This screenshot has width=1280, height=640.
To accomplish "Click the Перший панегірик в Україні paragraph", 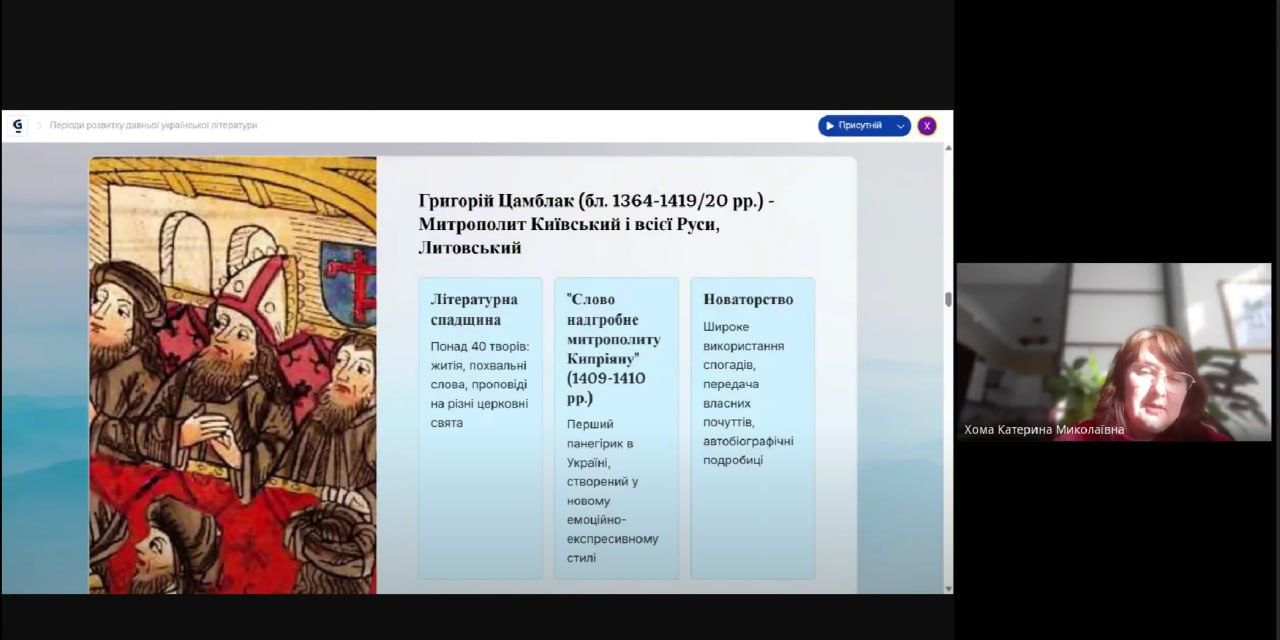I will coord(612,490).
